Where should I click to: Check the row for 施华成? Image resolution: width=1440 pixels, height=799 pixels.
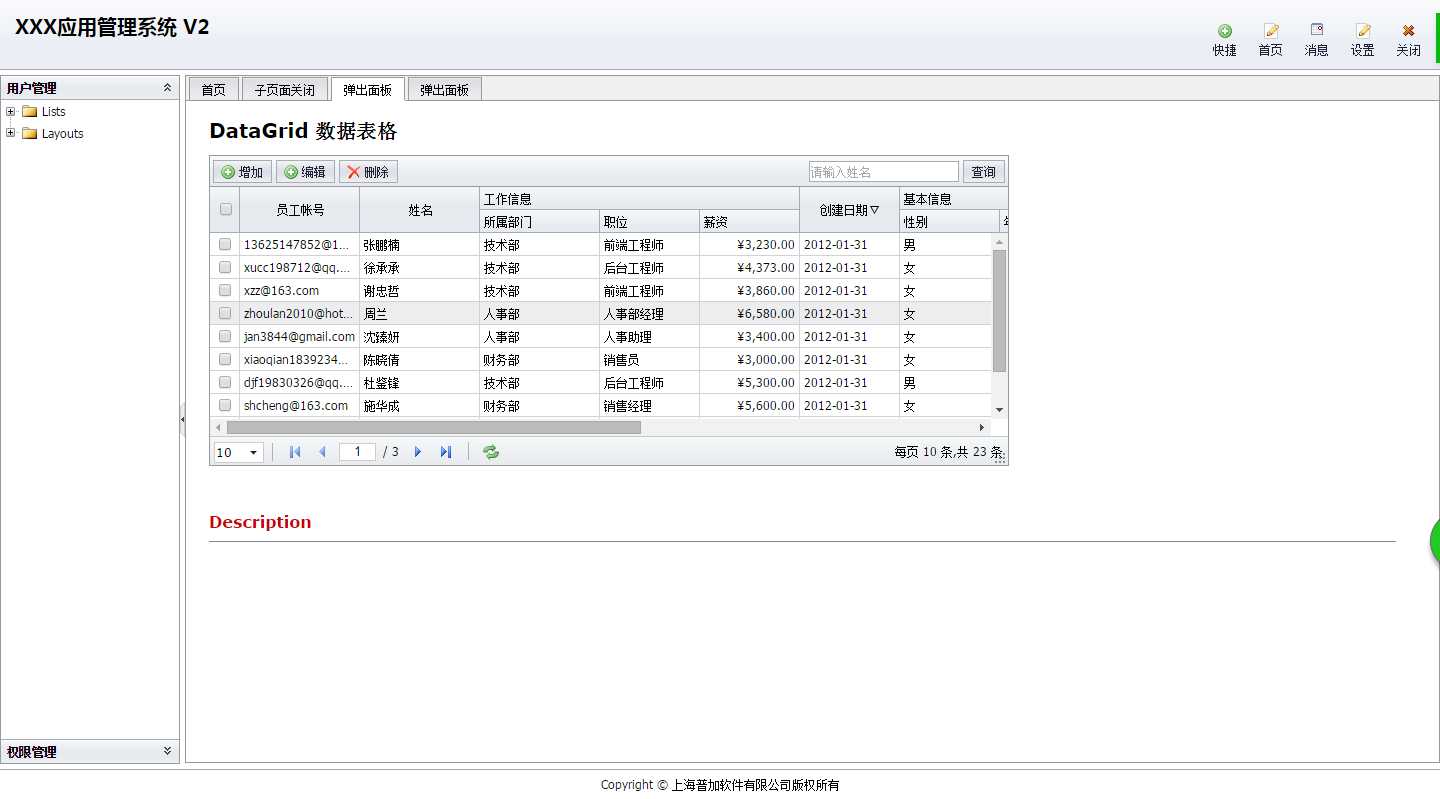(225, 405)
